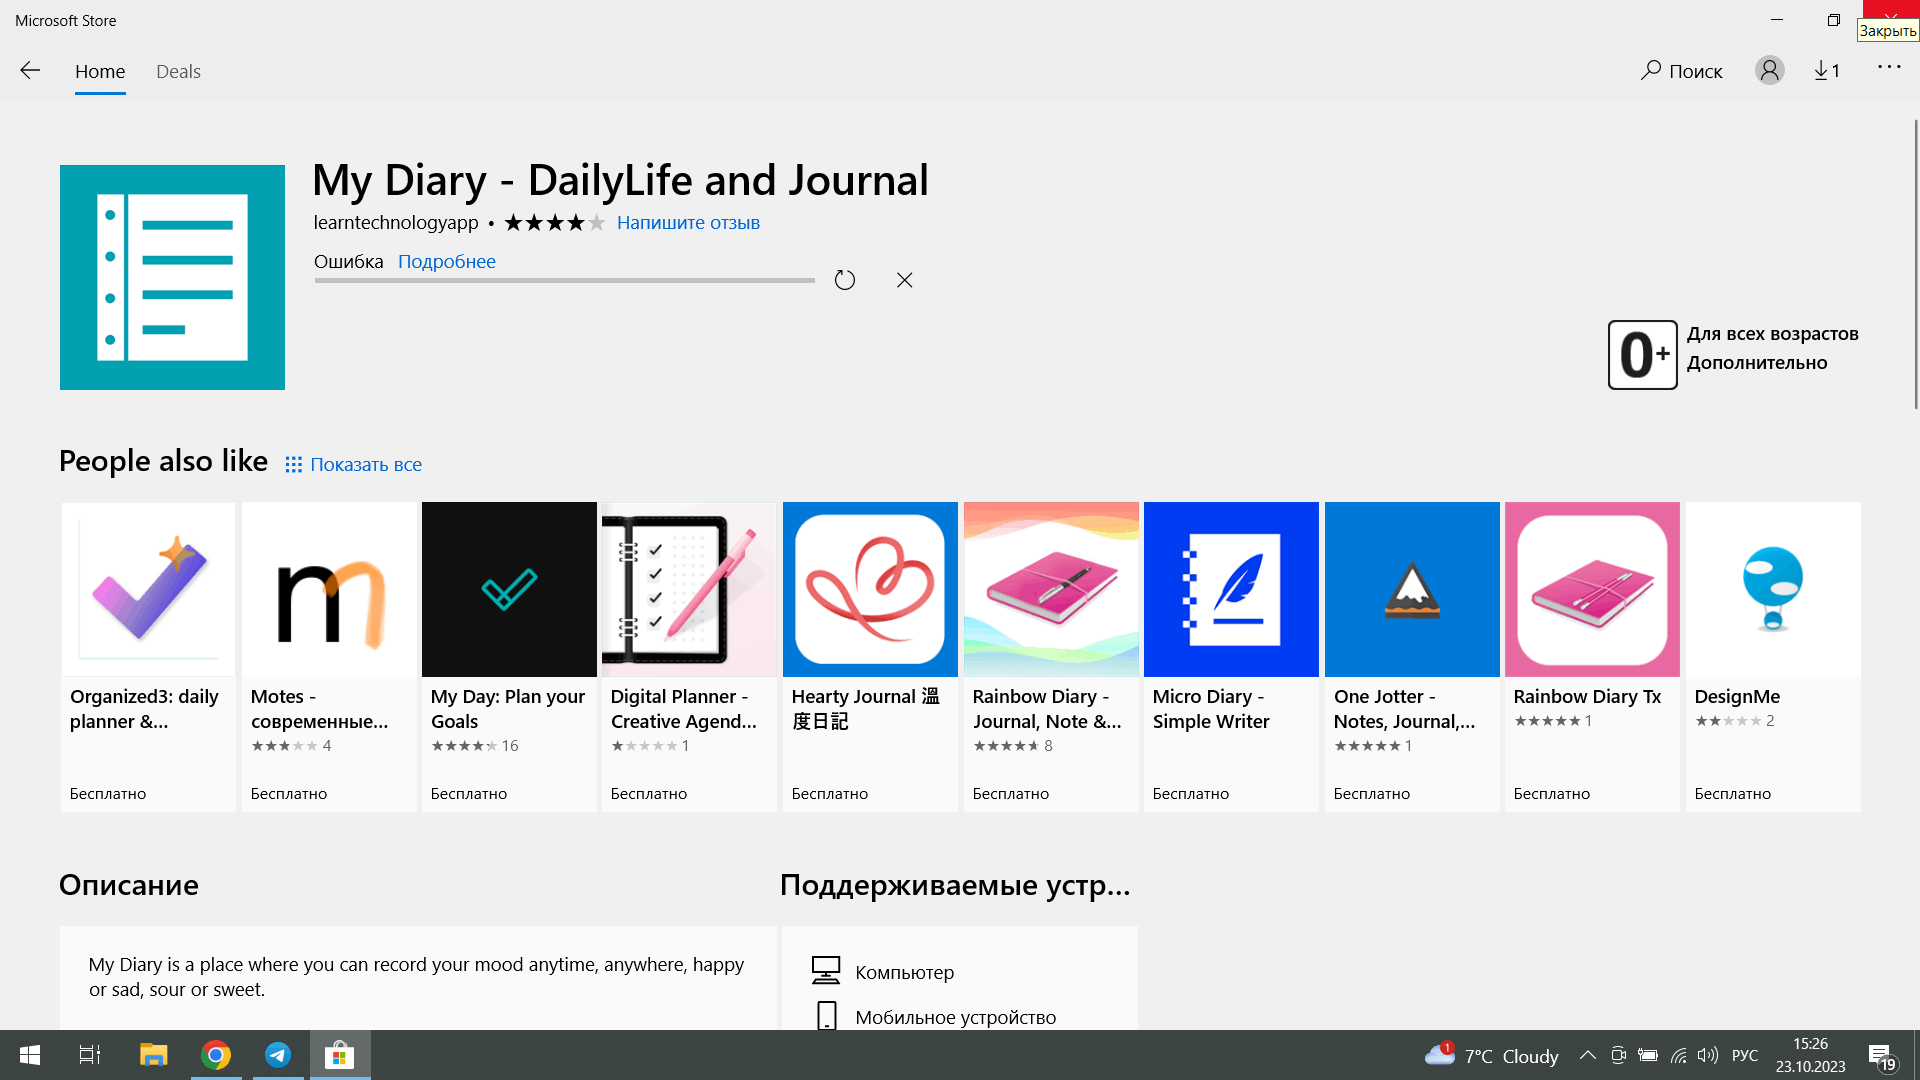
Task: Launch Google Chrome from the taskbar
Action: (216, 1055)
